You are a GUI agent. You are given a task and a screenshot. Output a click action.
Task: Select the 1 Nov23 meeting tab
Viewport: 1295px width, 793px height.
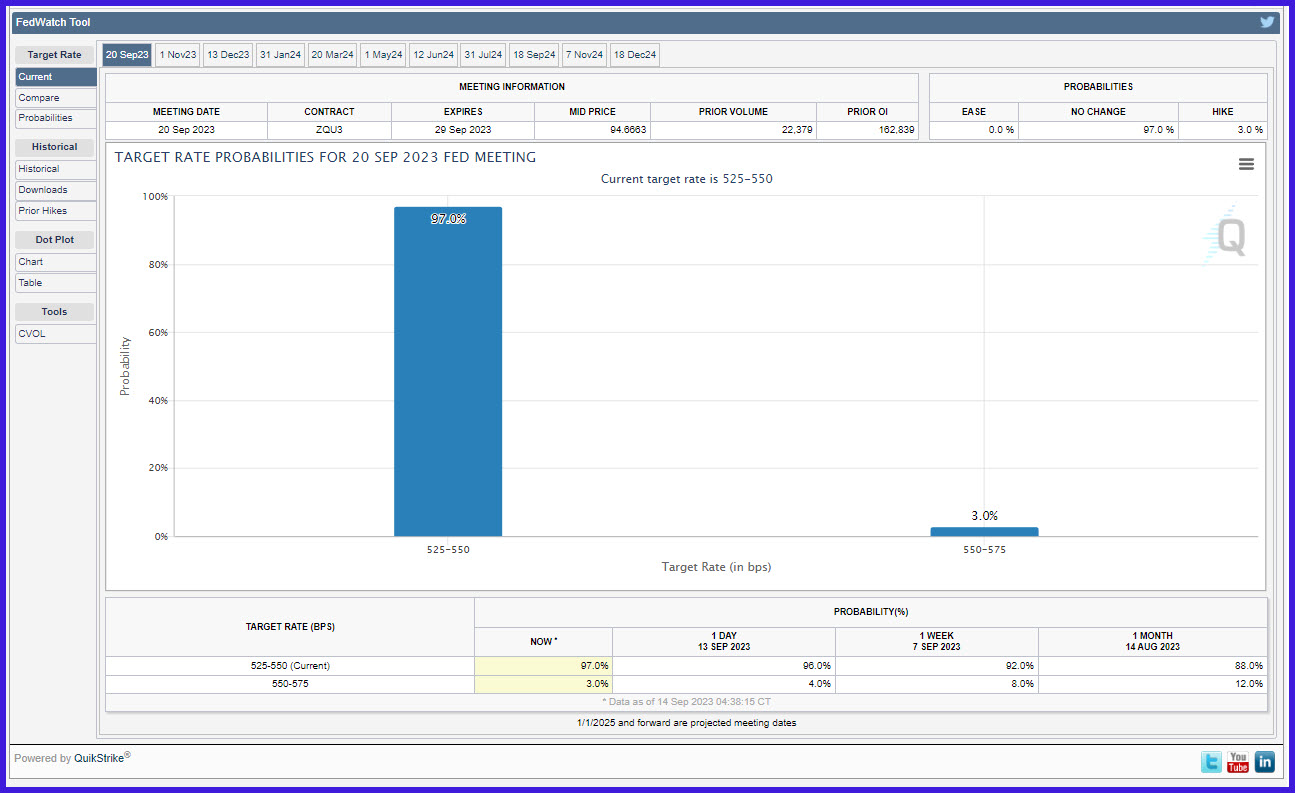click(178, 55)
